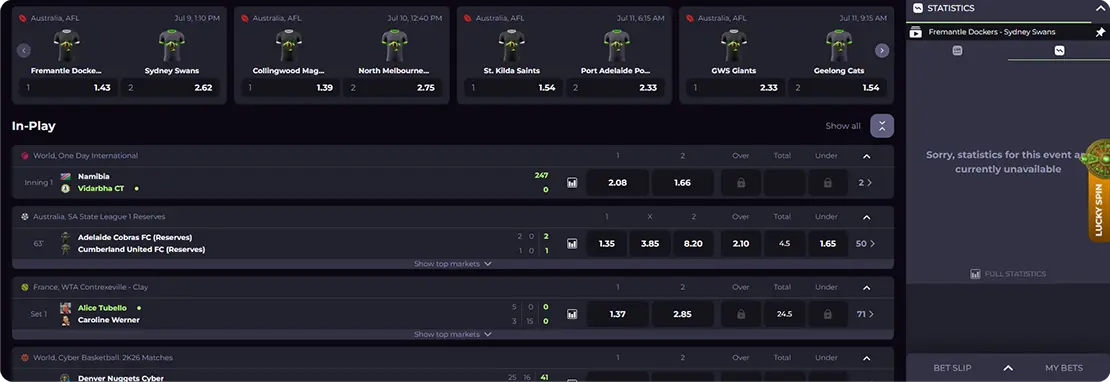1110x382 pixels.
Task: Collapse all In-Play sections button
Action: click(882, 126)
